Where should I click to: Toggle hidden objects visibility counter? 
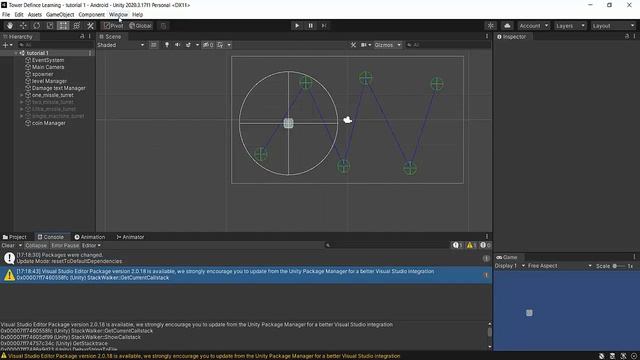pyautogui.click(x=208, y=45)
